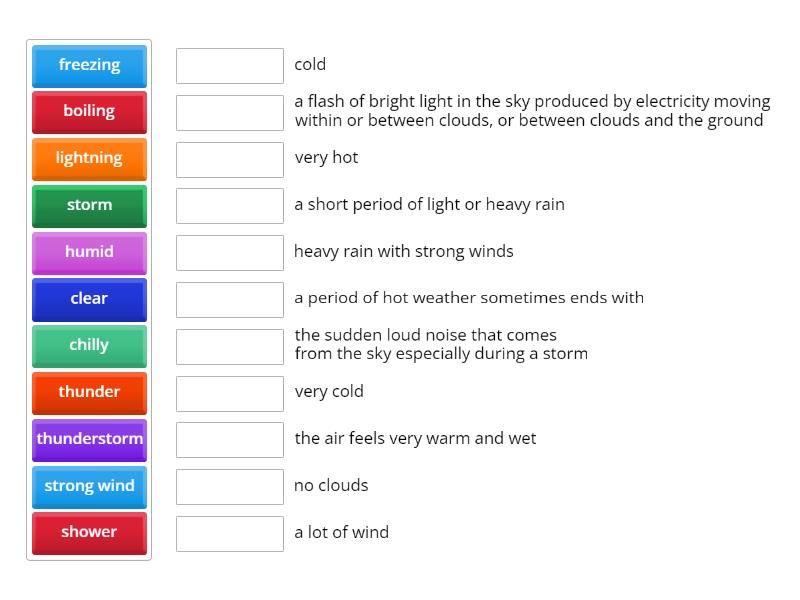Viewport: 800px width, 600px height.
Task: Click the storm word tile
Action: click(x=89, y=205)
